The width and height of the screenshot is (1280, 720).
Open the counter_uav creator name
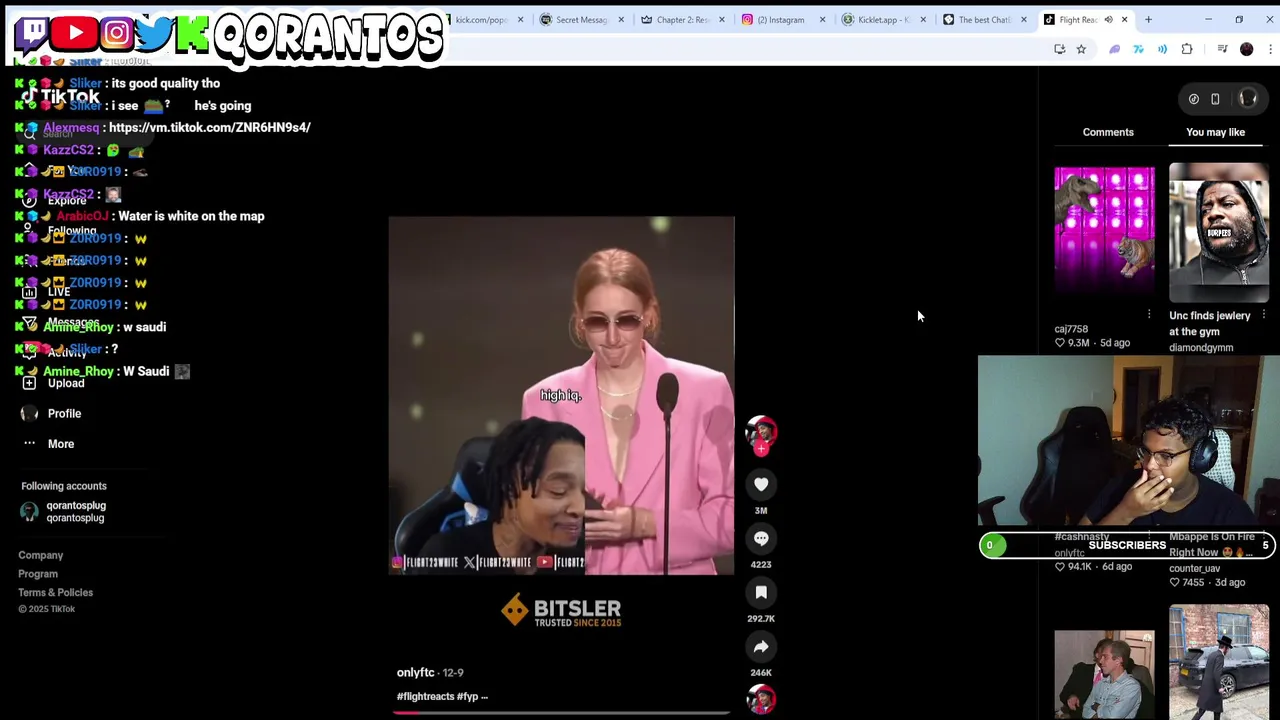click(x=1194, y=569)
